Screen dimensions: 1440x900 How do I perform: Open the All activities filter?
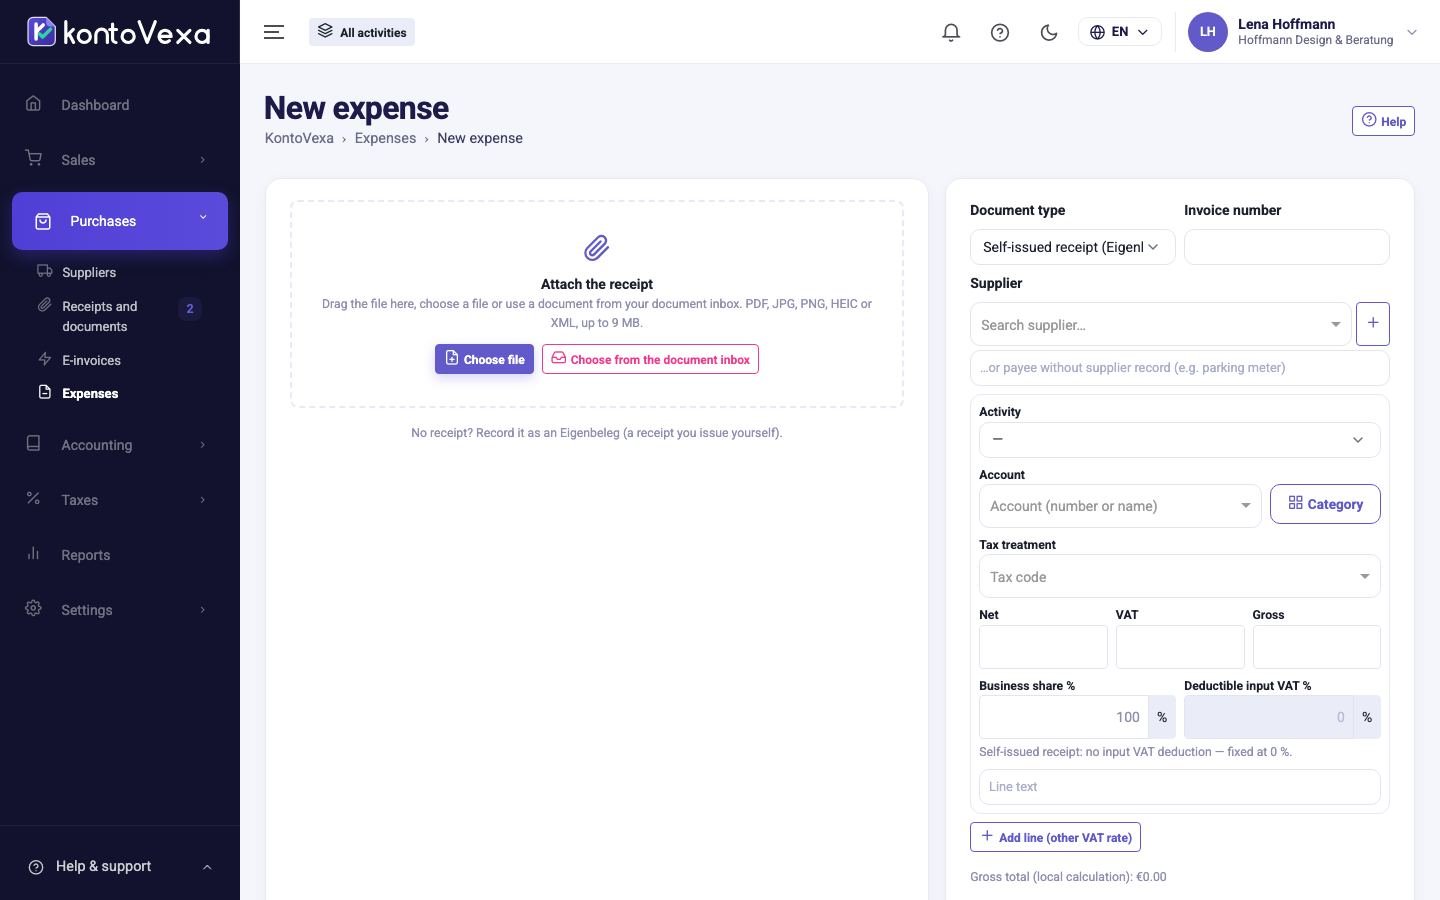(x=362, y=32)
